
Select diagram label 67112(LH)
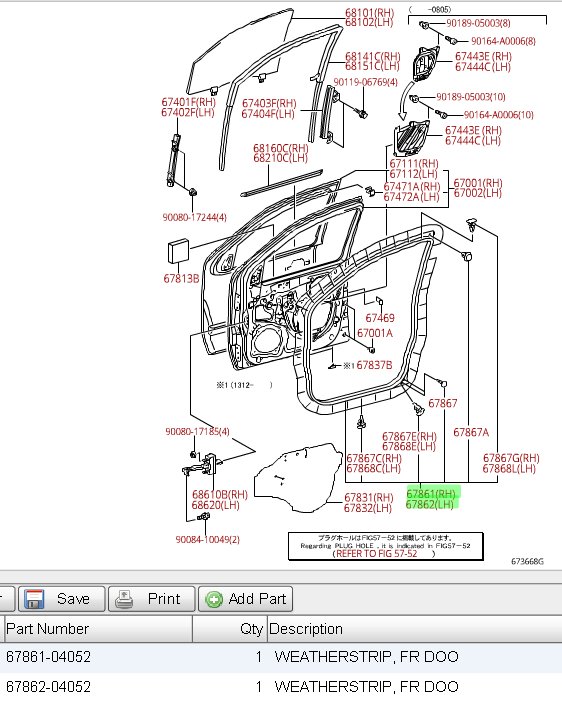point(413,174)
